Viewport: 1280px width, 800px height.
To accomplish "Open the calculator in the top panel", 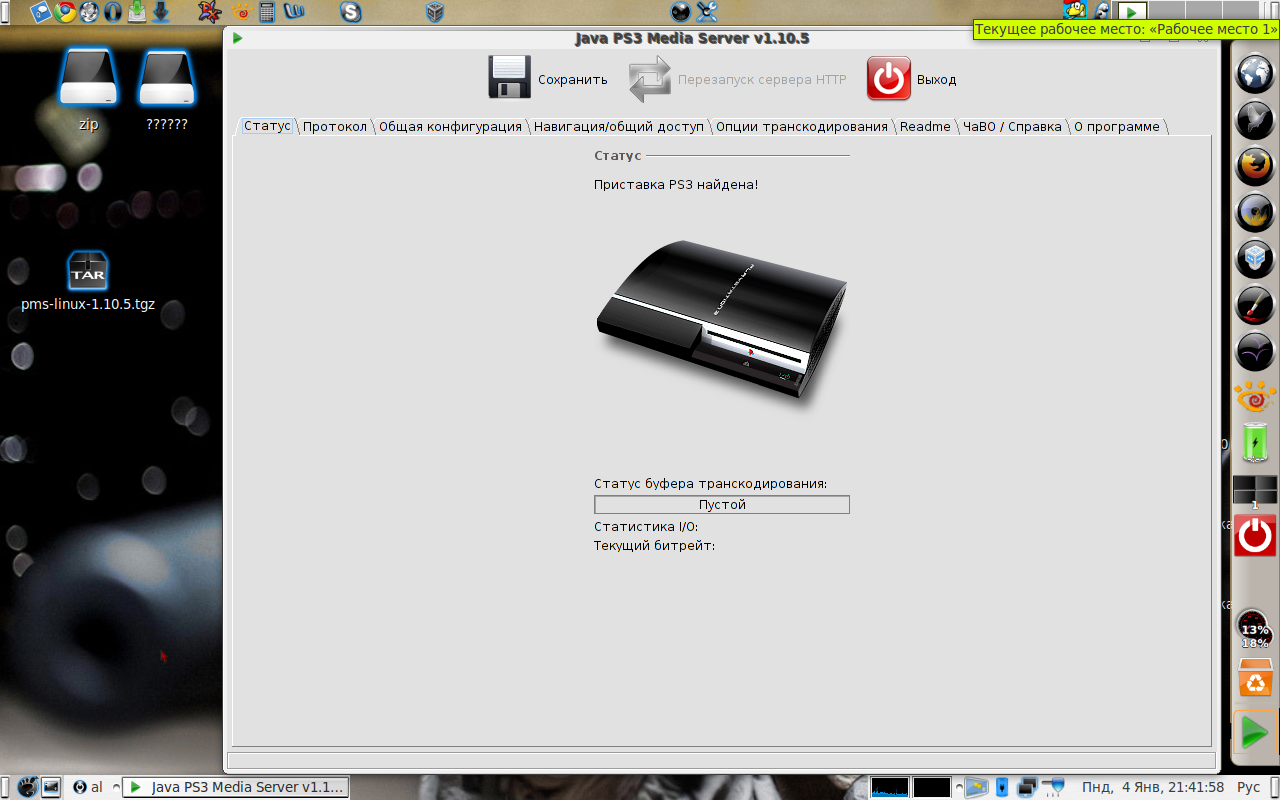I will tap(267, 12).
